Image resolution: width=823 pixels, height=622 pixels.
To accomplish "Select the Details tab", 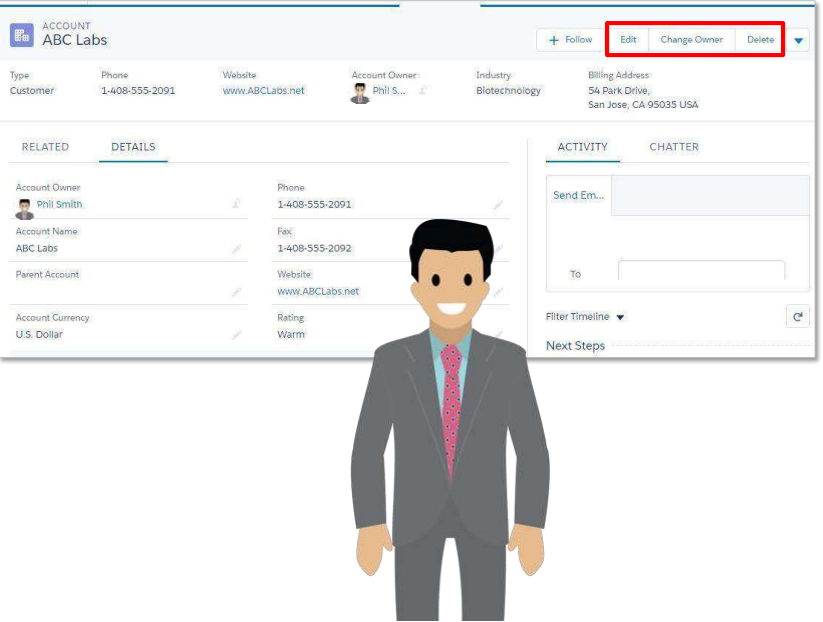I will (133, 147).
